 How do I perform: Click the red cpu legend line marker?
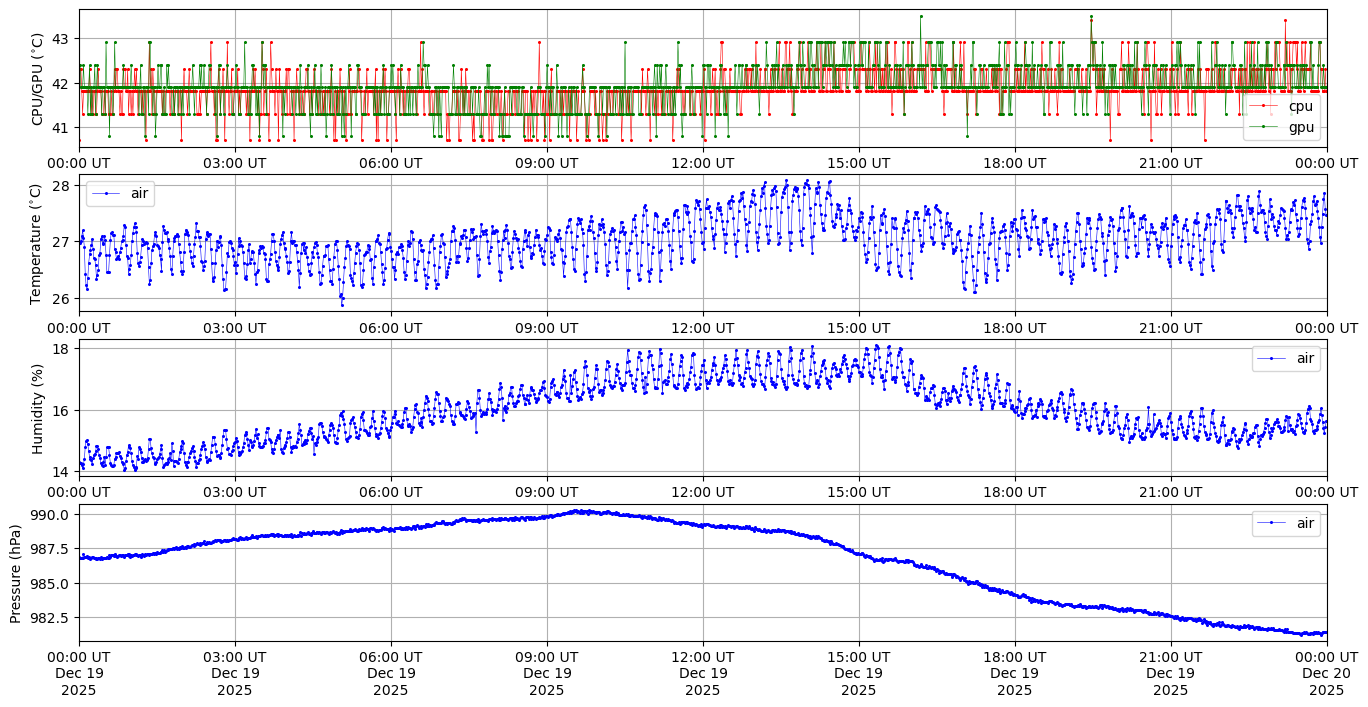click(1264, 106)
